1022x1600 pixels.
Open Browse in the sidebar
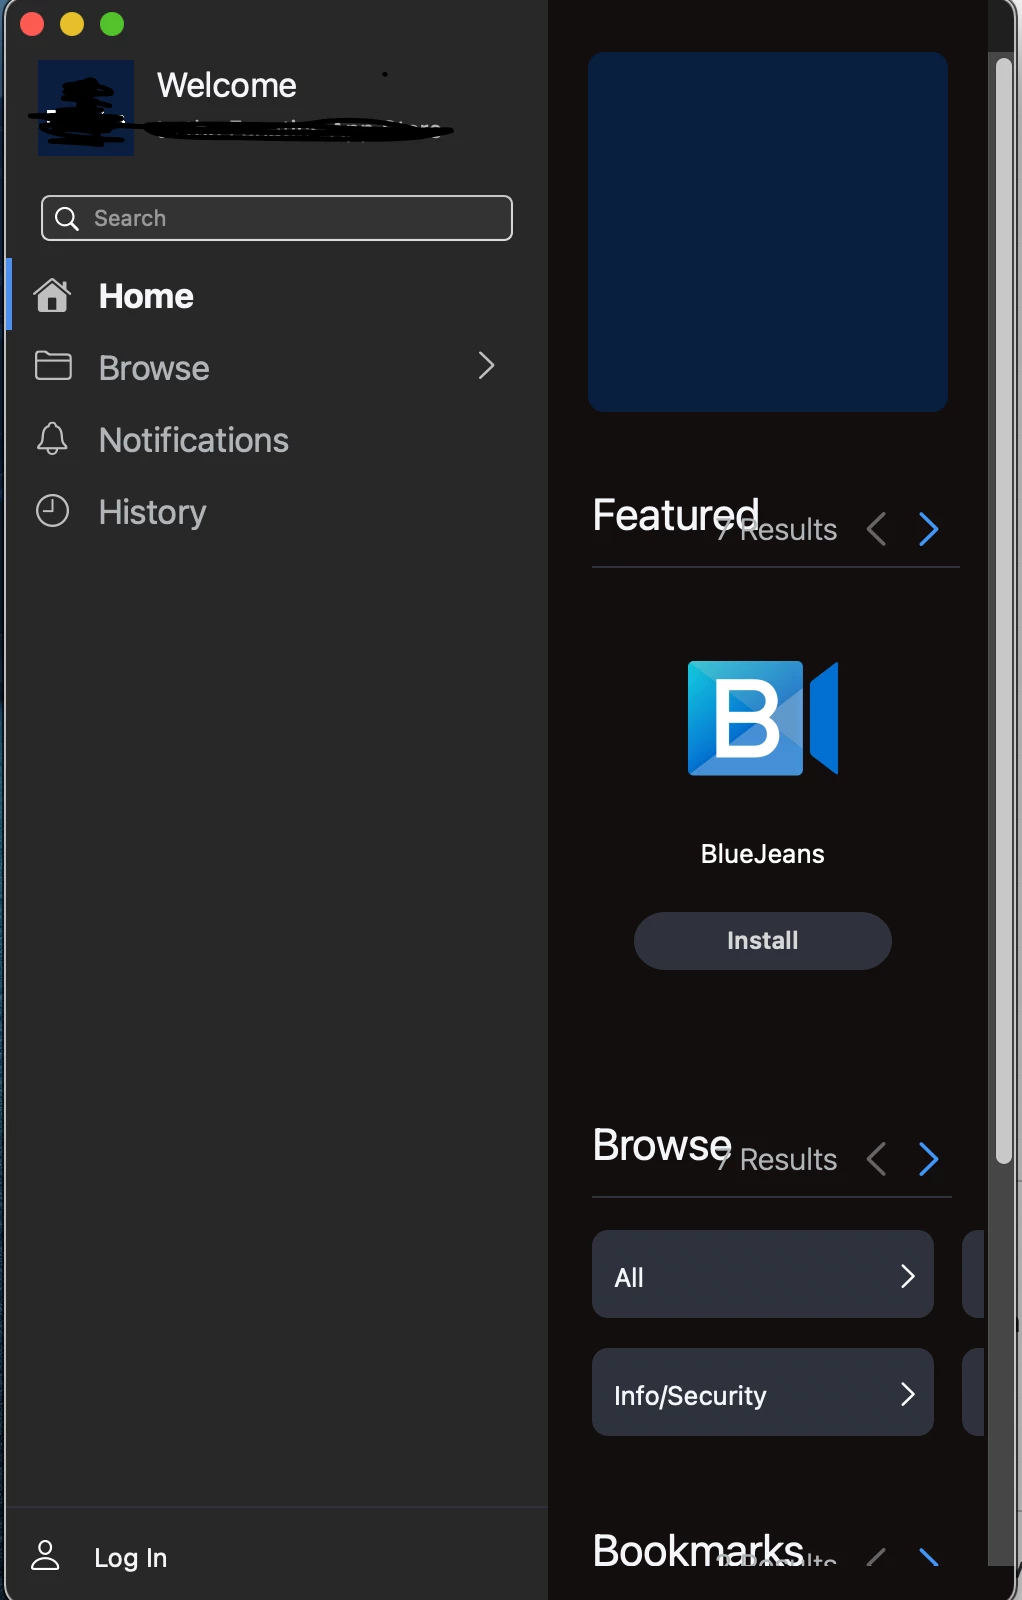click(275, 368)
